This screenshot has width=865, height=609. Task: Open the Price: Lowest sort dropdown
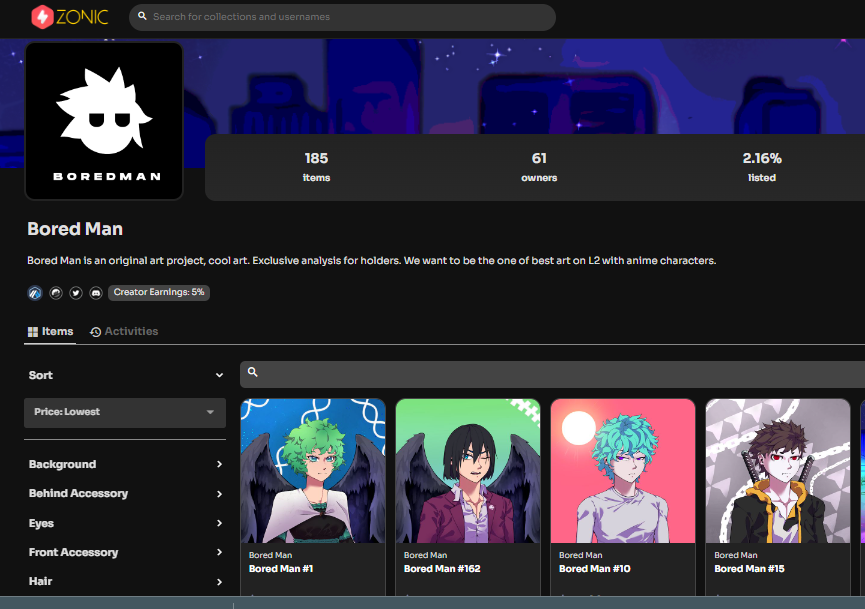coord(125,412)
